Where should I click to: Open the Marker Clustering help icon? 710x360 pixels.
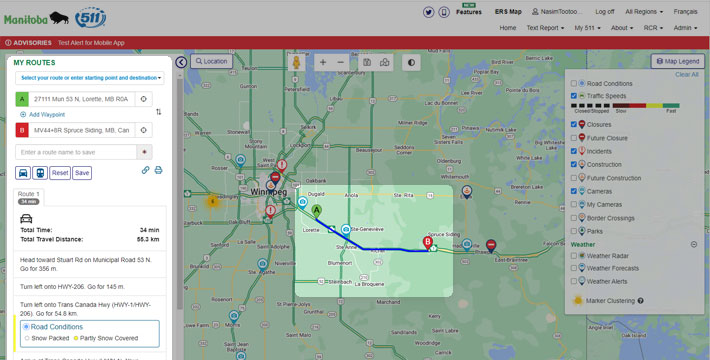click(641, 301)
